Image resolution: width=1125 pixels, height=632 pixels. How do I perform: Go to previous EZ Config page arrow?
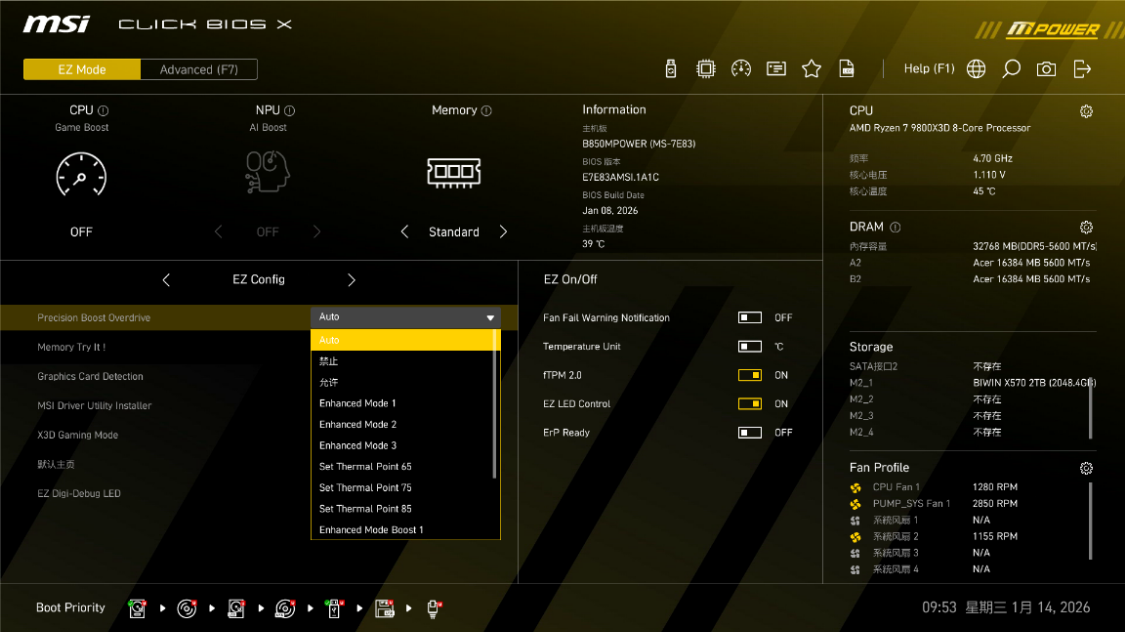point(166,280)
